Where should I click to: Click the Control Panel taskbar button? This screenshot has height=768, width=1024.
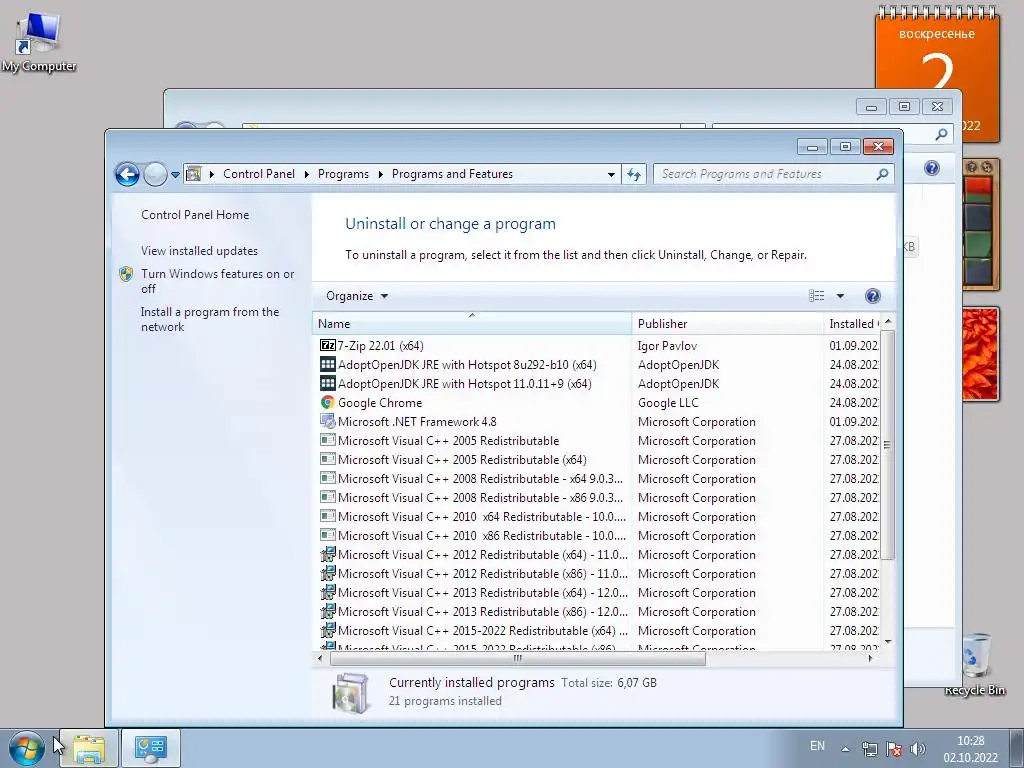pyautogui.click(x=151, y=748)
